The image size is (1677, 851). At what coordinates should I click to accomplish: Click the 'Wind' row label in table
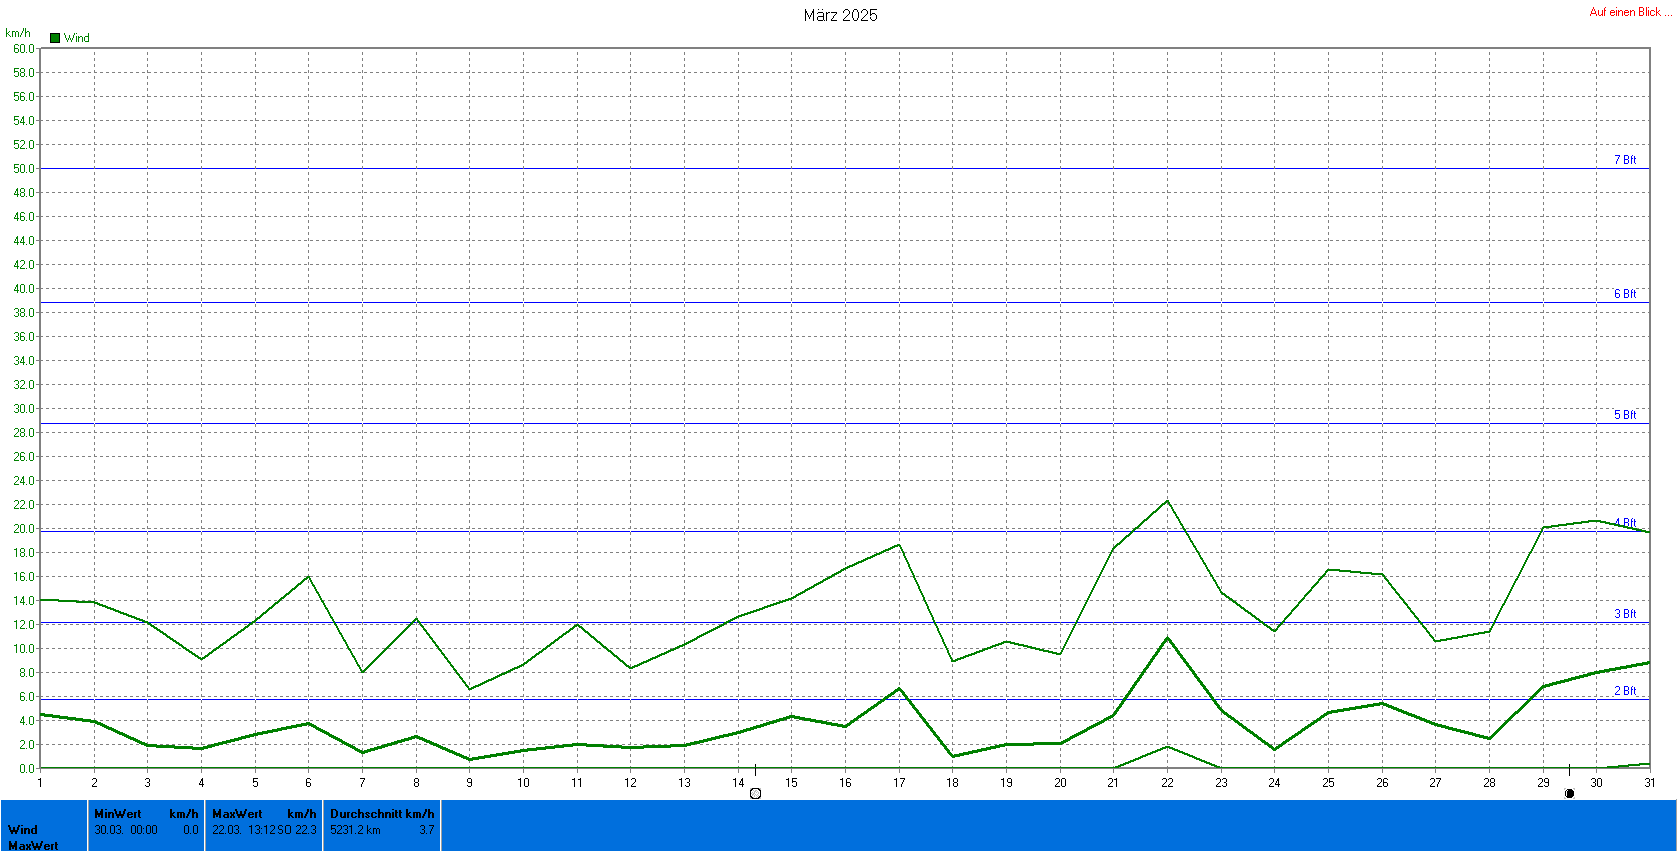click(23, 830)
